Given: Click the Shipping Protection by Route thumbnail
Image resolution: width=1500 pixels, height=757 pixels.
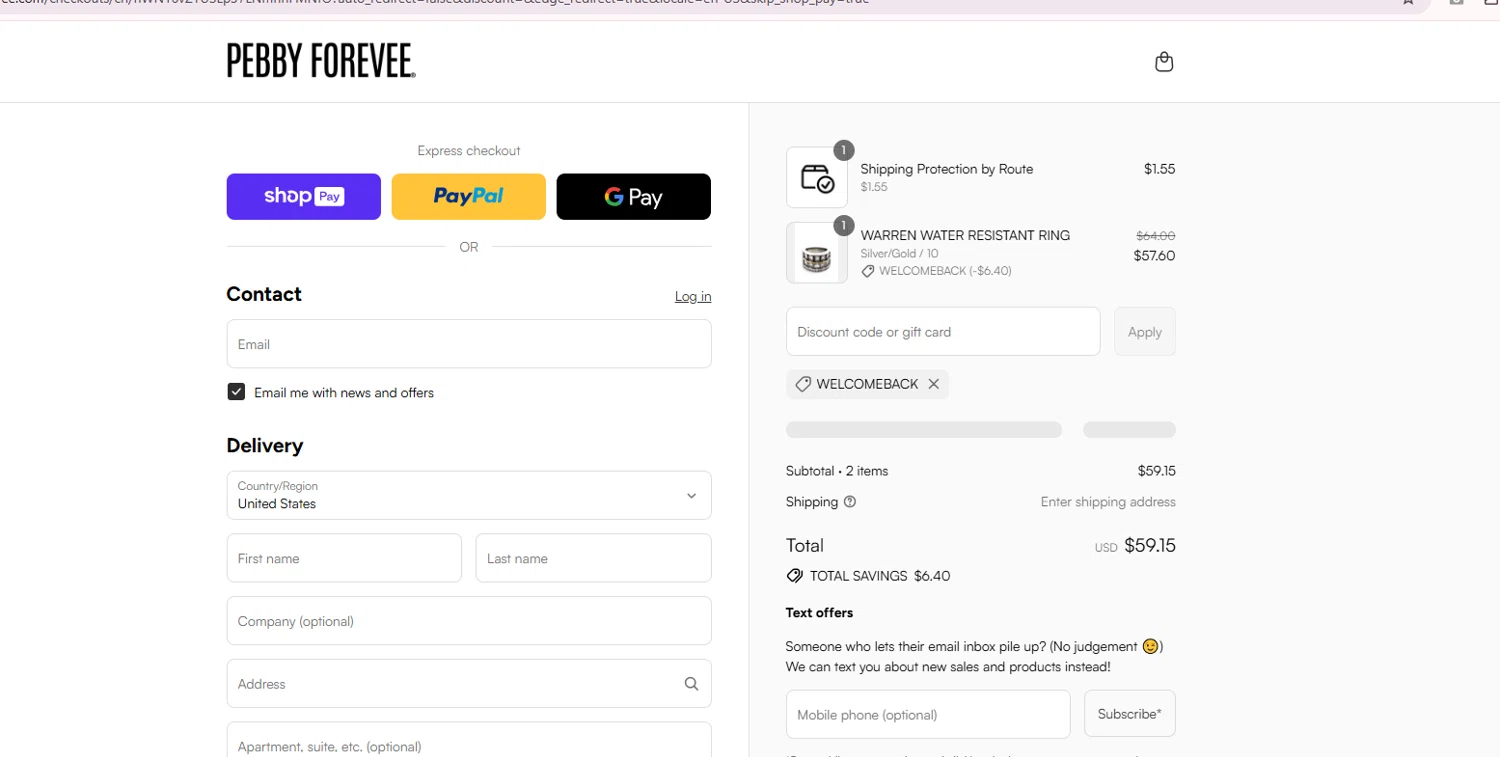Looking at the screenshot, I should [x=817, y=178].
